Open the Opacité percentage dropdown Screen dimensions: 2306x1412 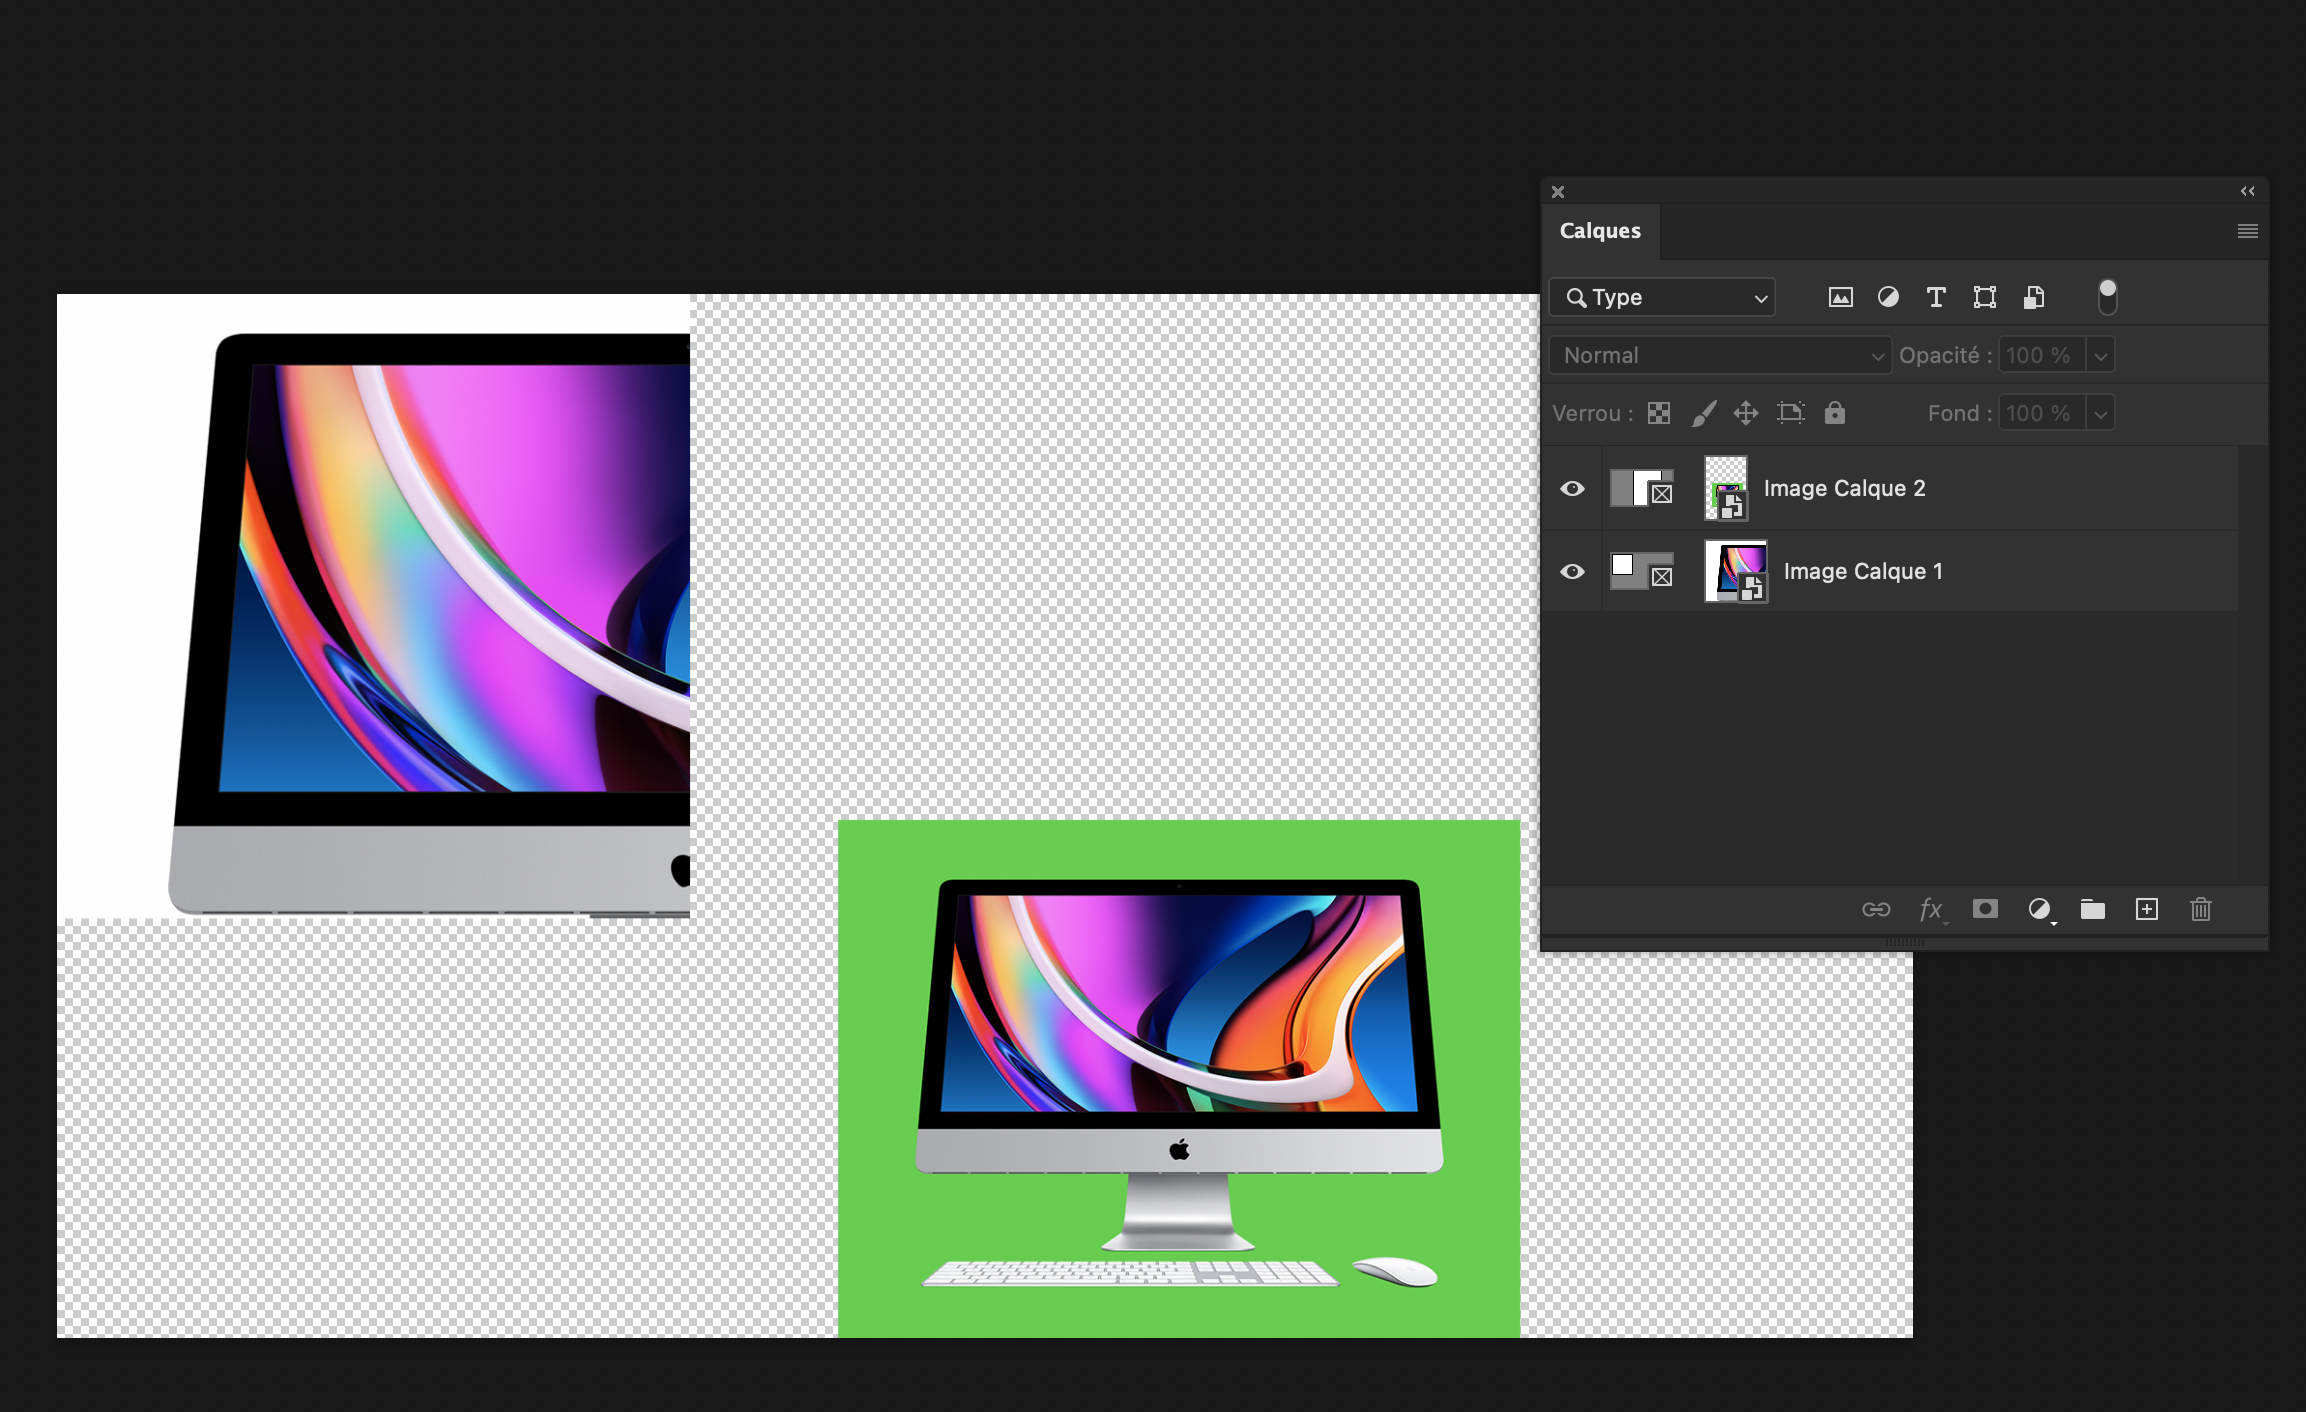click(2100, 355)
